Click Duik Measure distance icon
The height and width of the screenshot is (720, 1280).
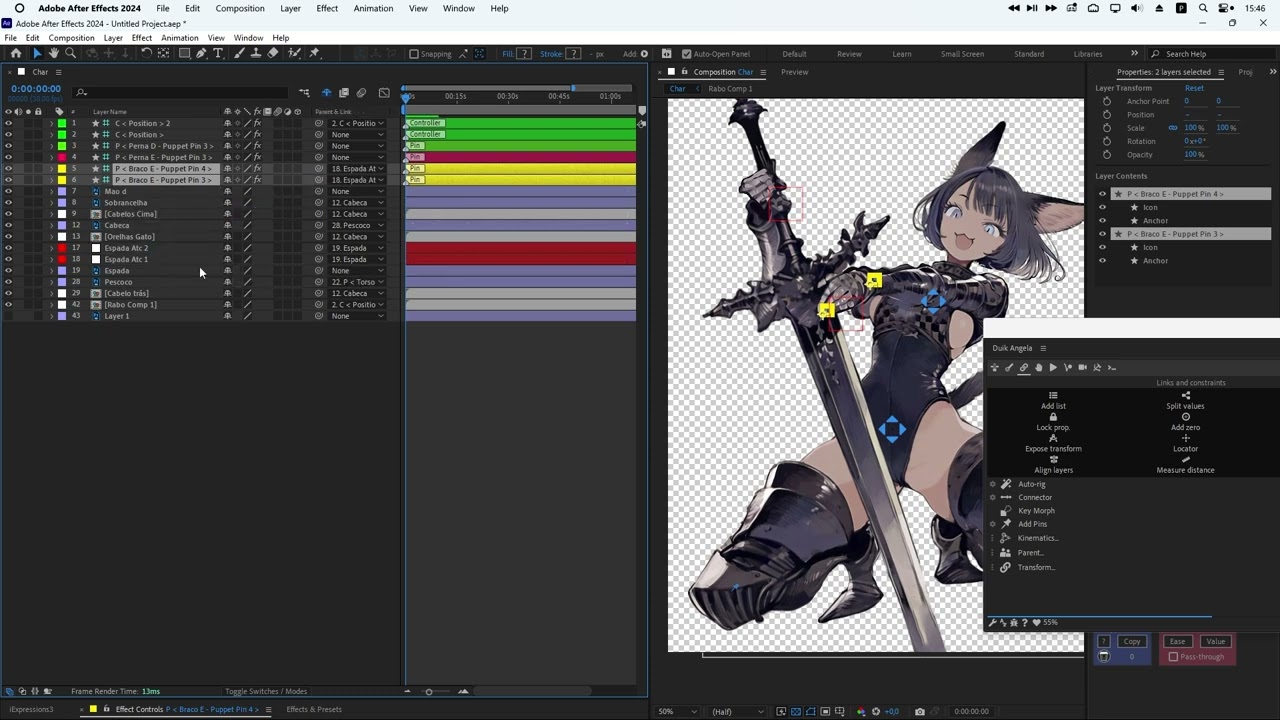pos(1186,460)
